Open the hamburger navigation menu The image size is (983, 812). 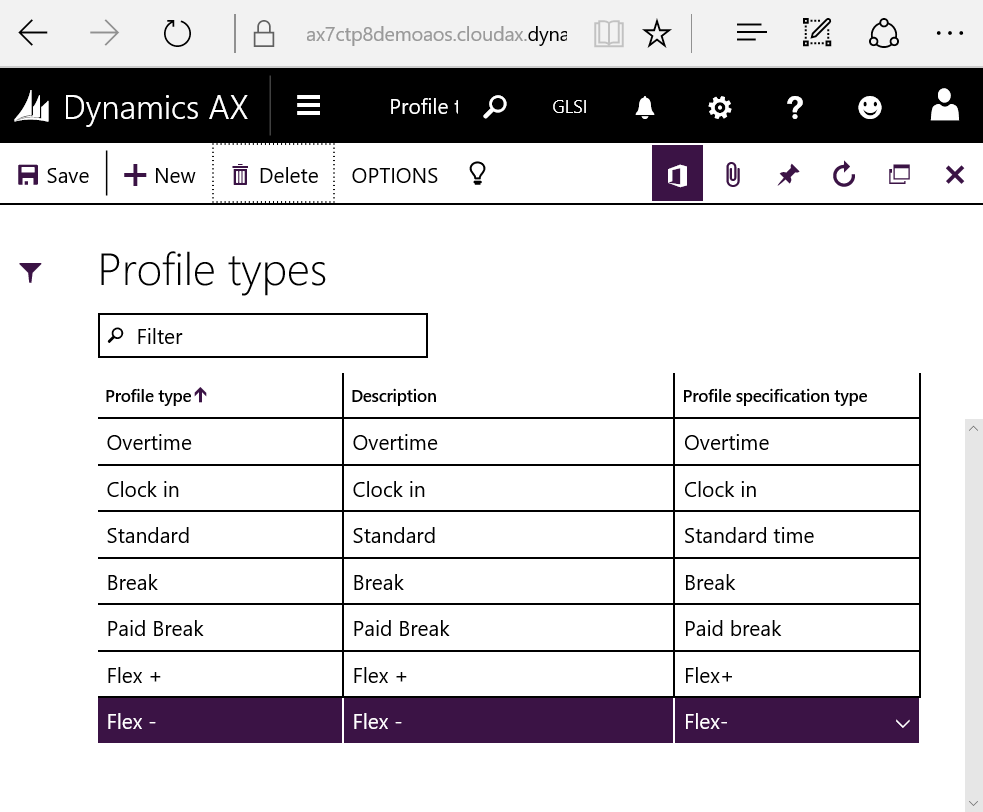coord(308,106)
